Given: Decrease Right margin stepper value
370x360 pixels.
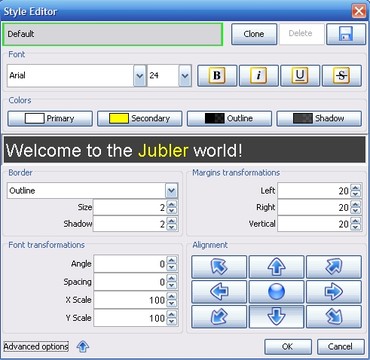Looking at the screenshot, I should [x=356, y=211].
